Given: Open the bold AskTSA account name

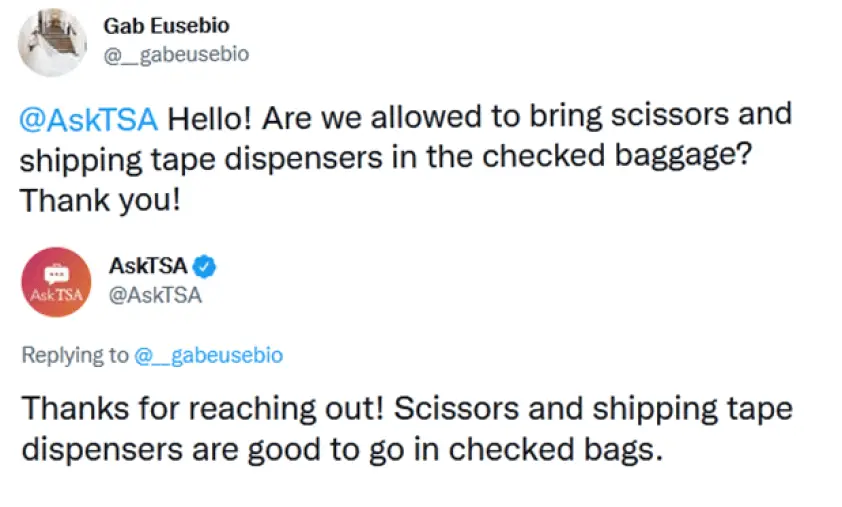Looking at the screenshot, I should pos(148,266).
